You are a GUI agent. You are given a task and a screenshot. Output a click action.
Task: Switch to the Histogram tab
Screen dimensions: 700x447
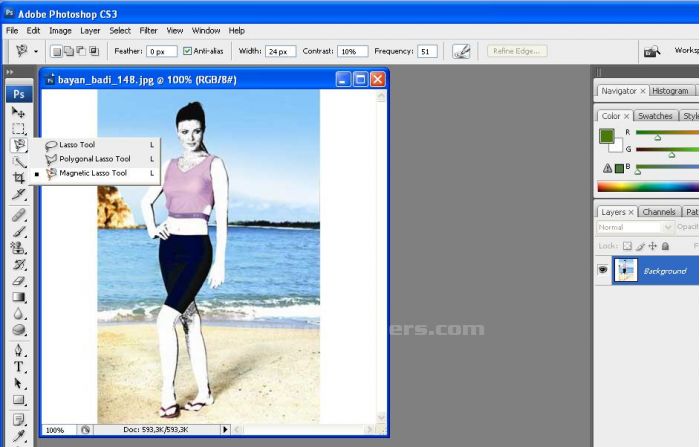670,91
